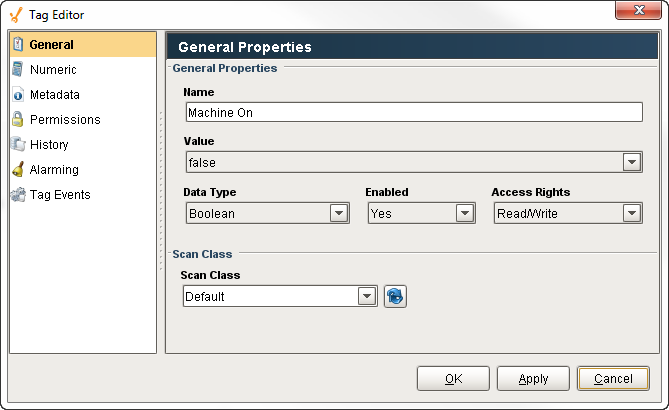The width and height of the screenshot is (669, 410).
Task: Click the General clipboard icon in sidebar
Action: point(18,44)
